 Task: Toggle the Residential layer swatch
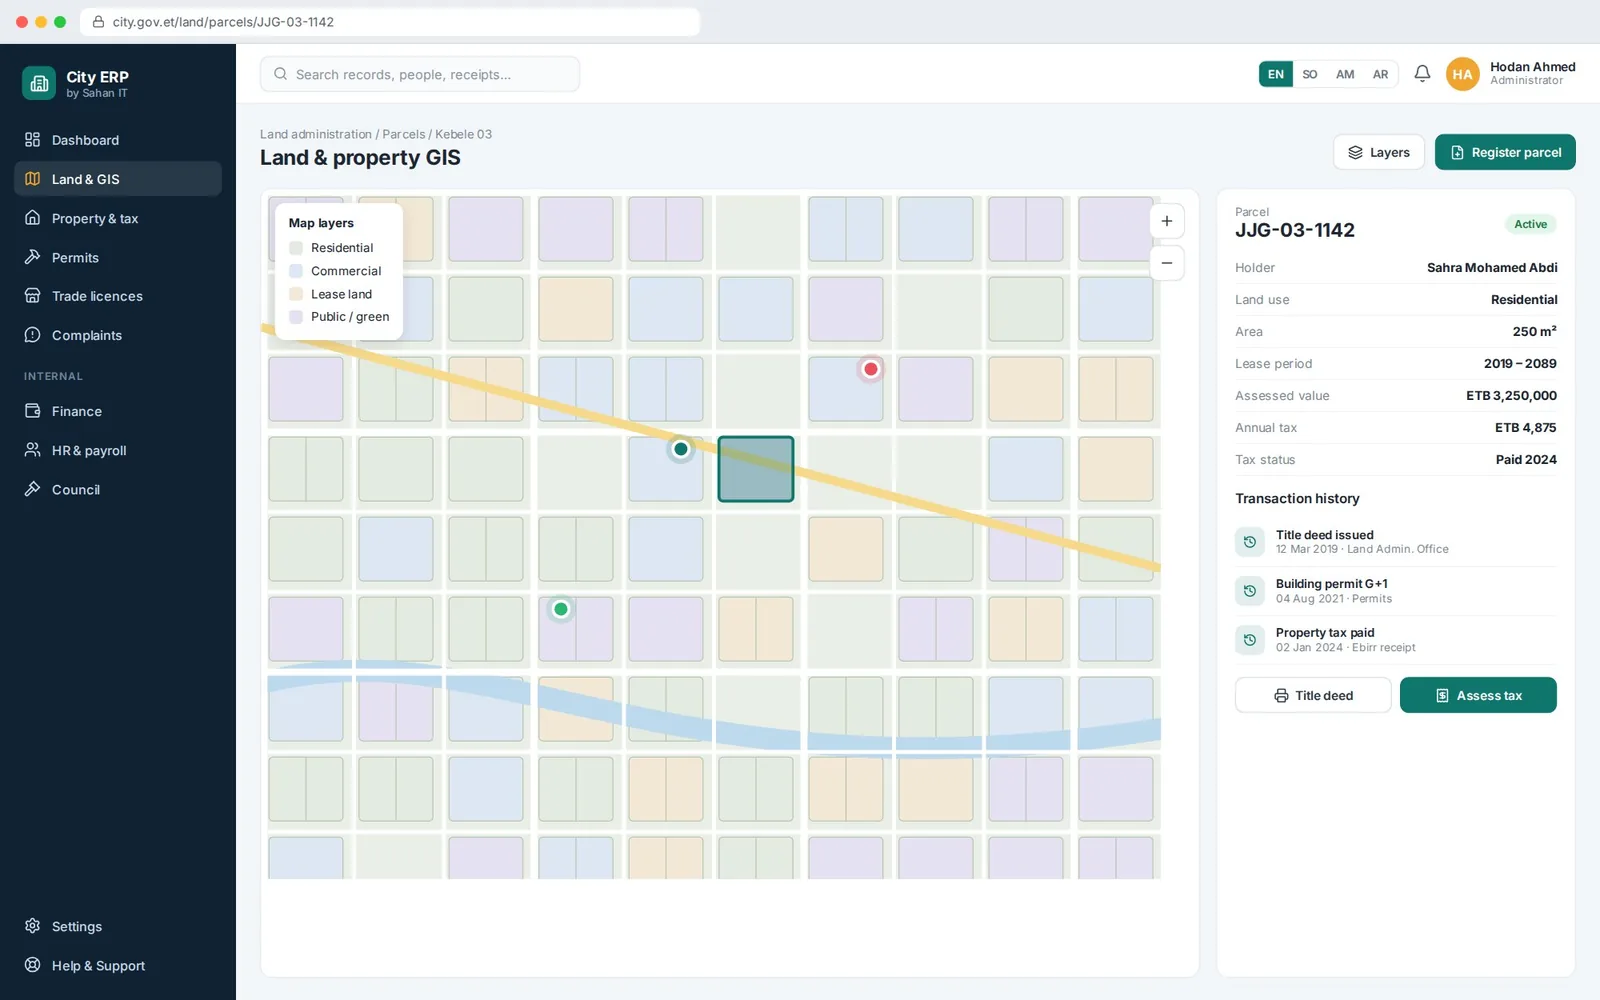[x=296, y=248]
